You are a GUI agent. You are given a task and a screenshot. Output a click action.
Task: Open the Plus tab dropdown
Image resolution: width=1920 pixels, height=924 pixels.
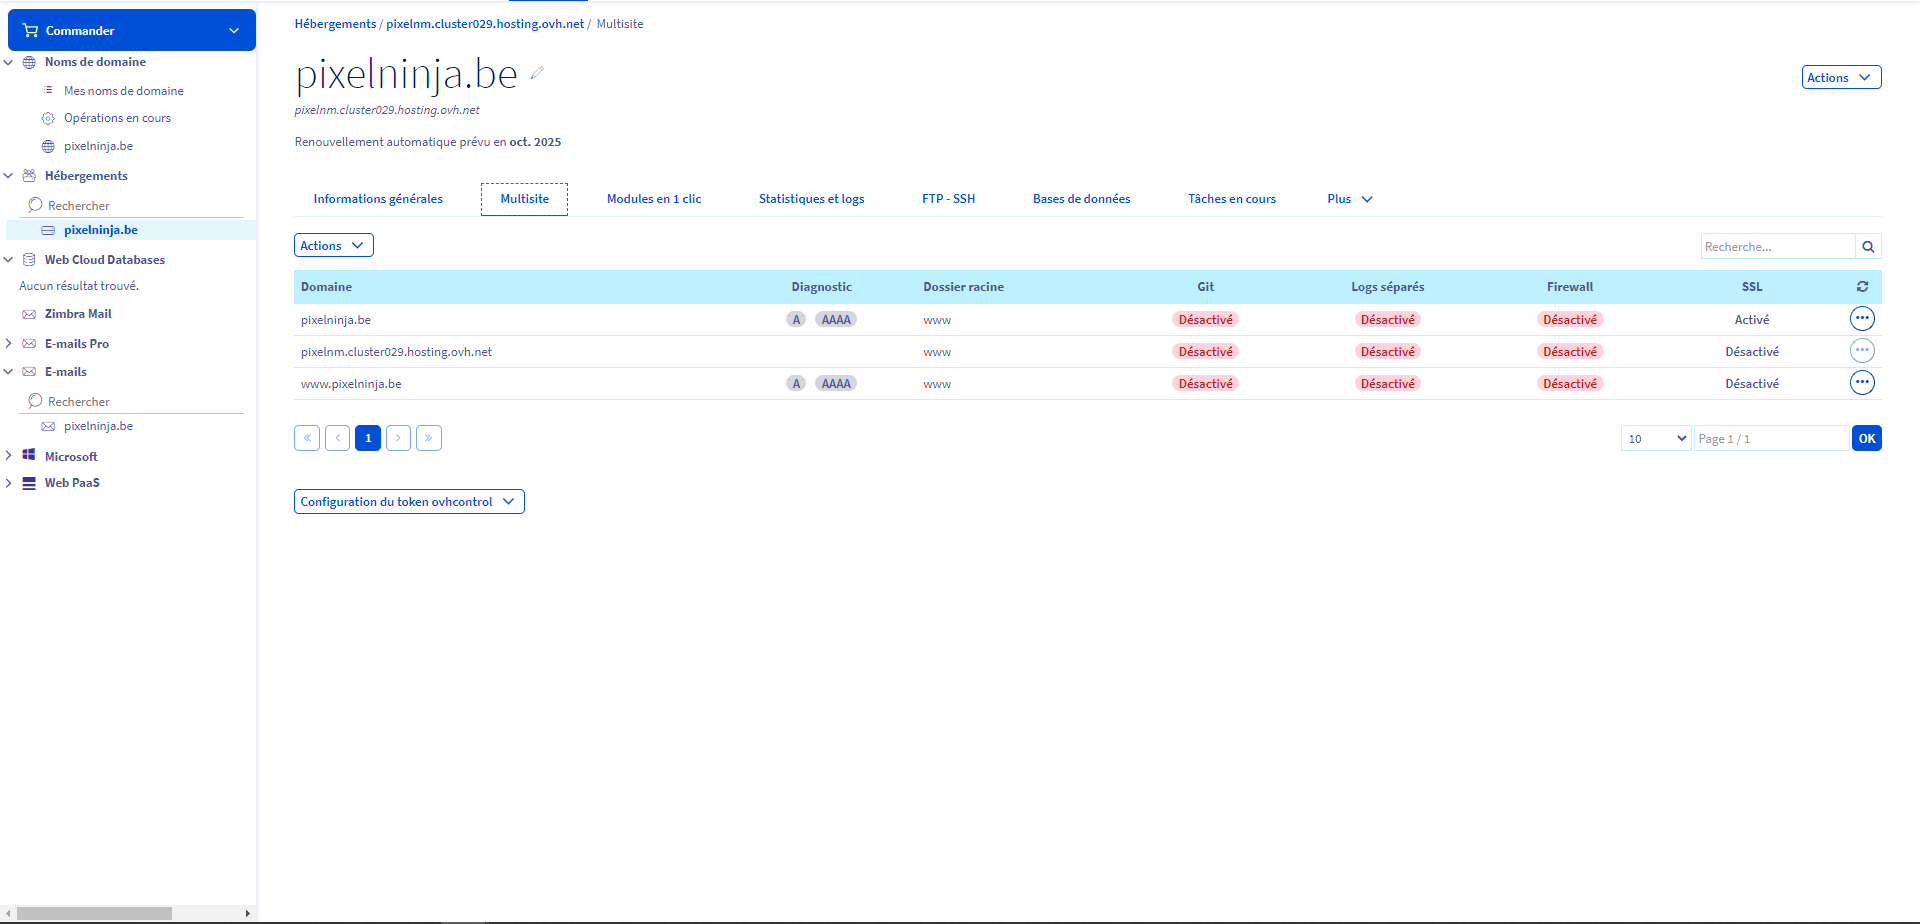(1349, 199)
